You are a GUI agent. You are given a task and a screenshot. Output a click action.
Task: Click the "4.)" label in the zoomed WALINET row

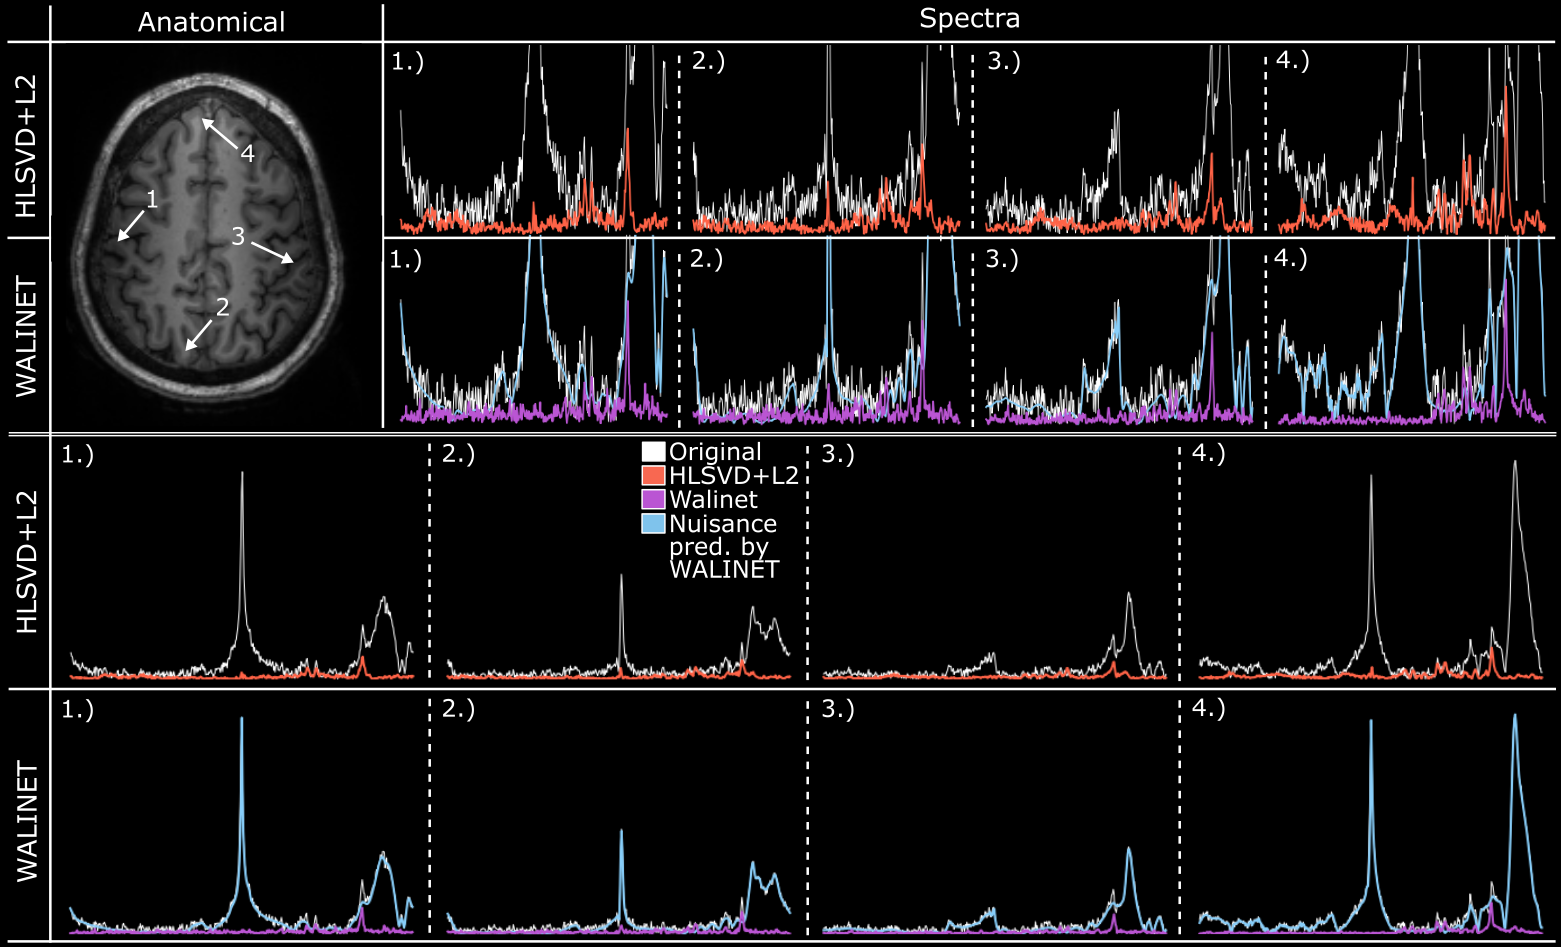pyautogui.click(x=1291, y=260)
